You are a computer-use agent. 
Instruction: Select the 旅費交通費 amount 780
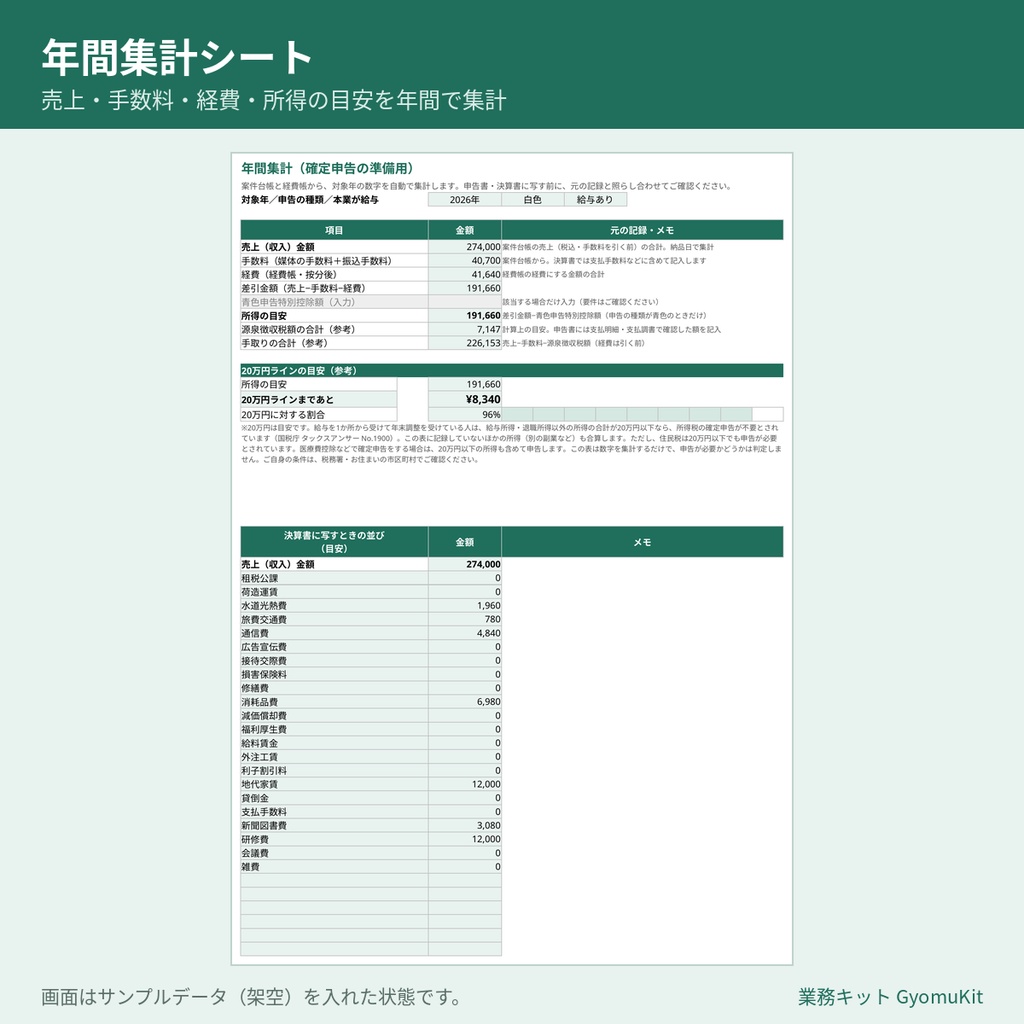pos(464,619)
